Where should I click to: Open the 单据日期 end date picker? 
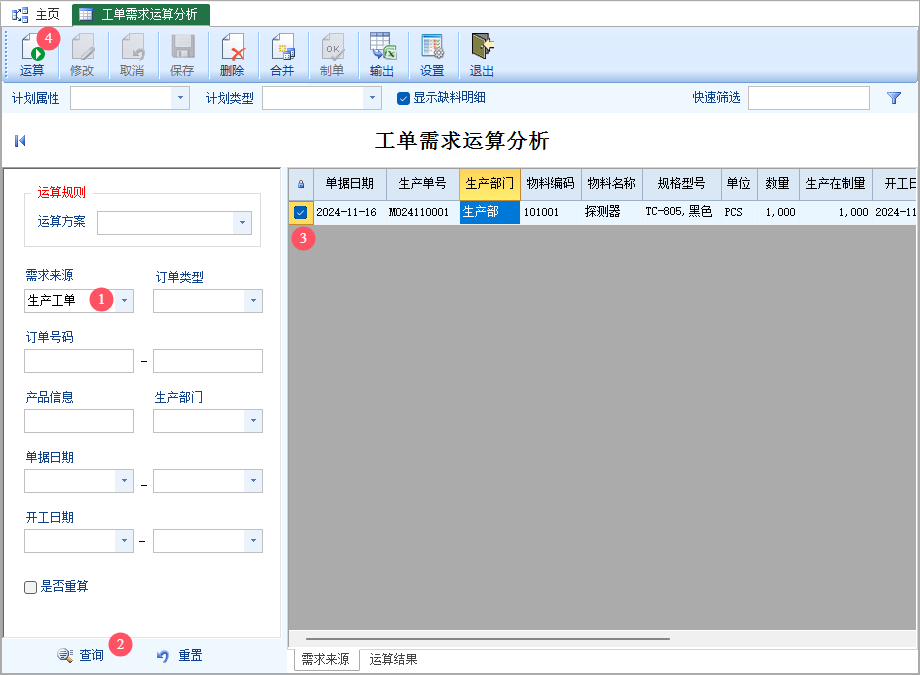(253, 481)
